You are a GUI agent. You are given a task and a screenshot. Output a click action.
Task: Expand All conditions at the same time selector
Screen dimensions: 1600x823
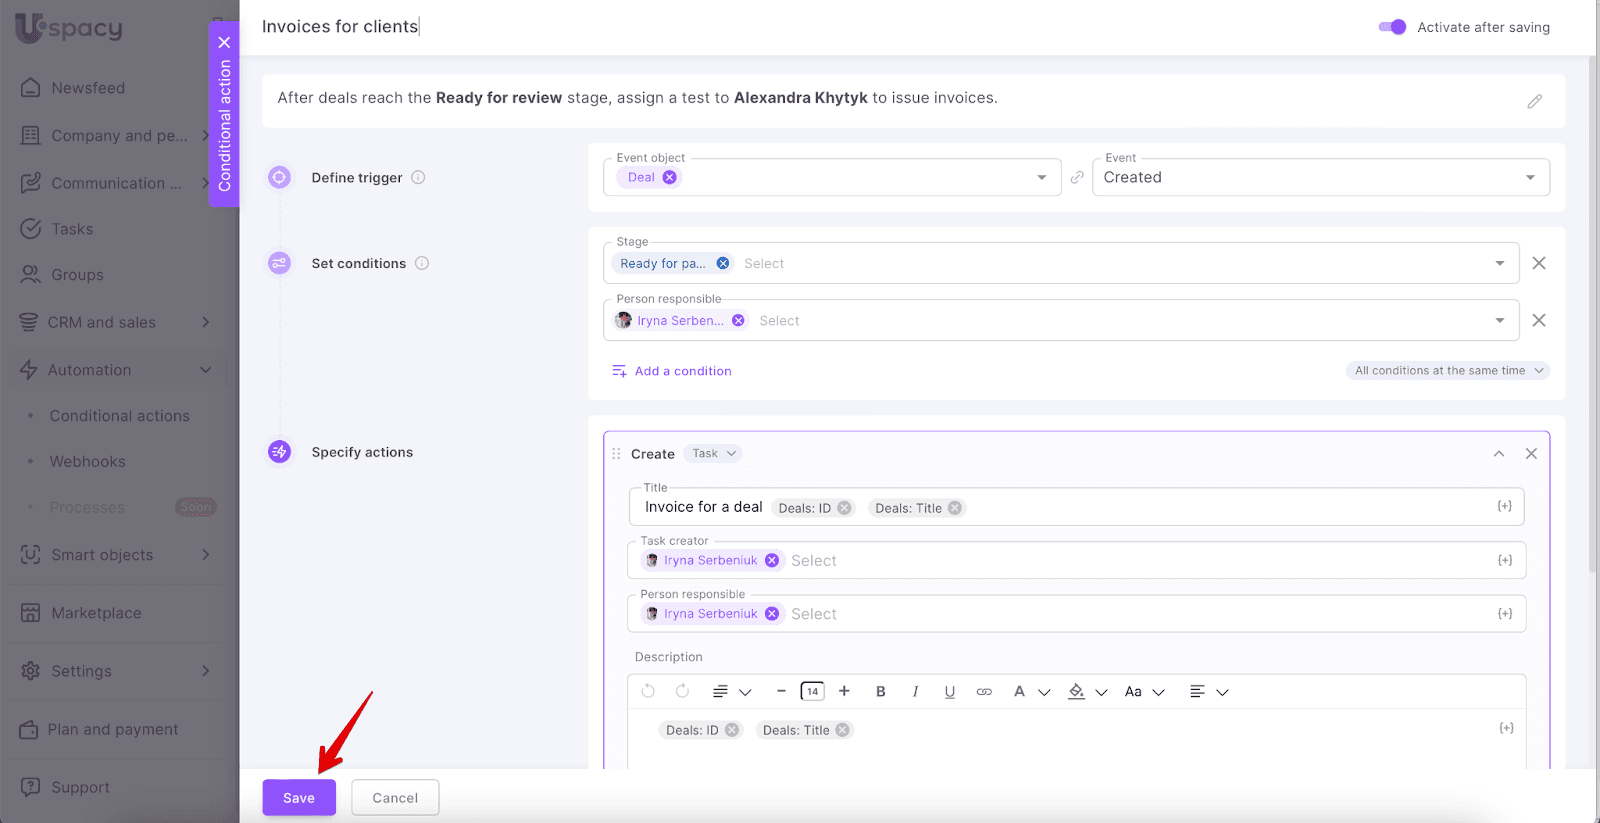[x=1448, y=371]
